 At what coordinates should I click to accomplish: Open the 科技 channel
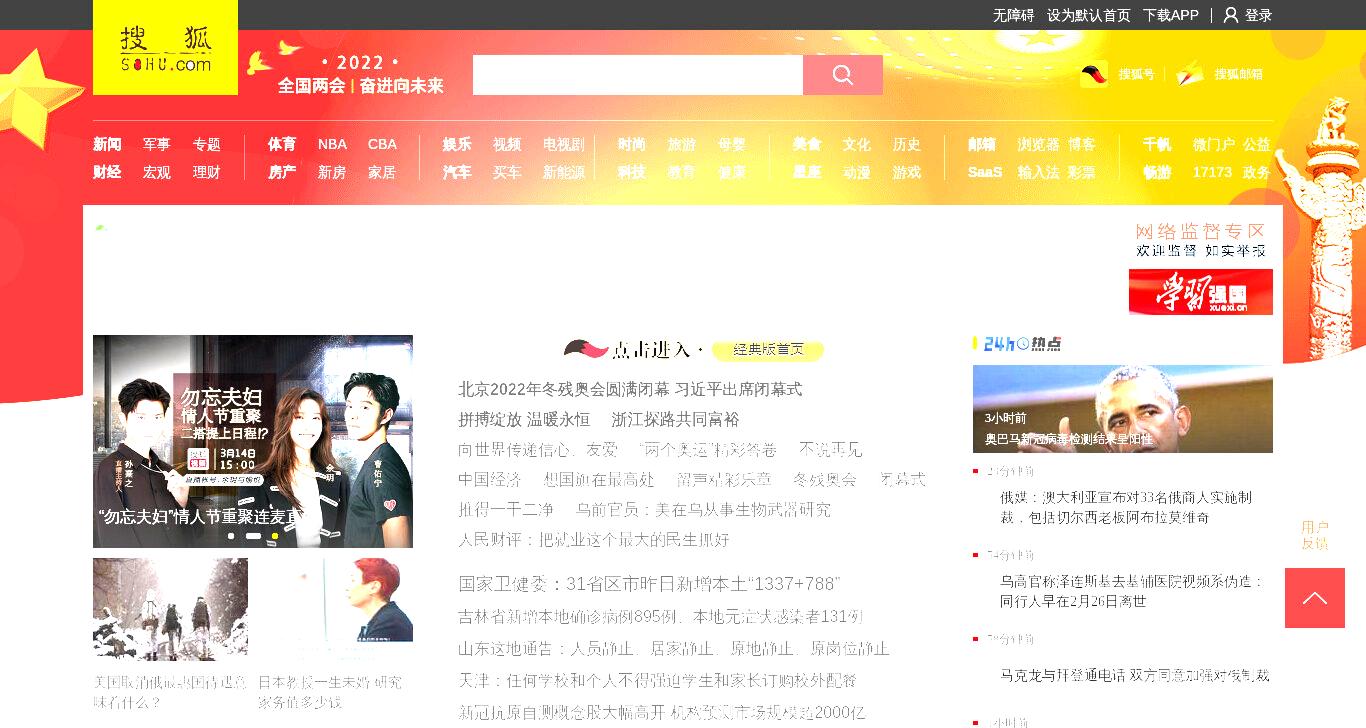(x=632, y=172)
